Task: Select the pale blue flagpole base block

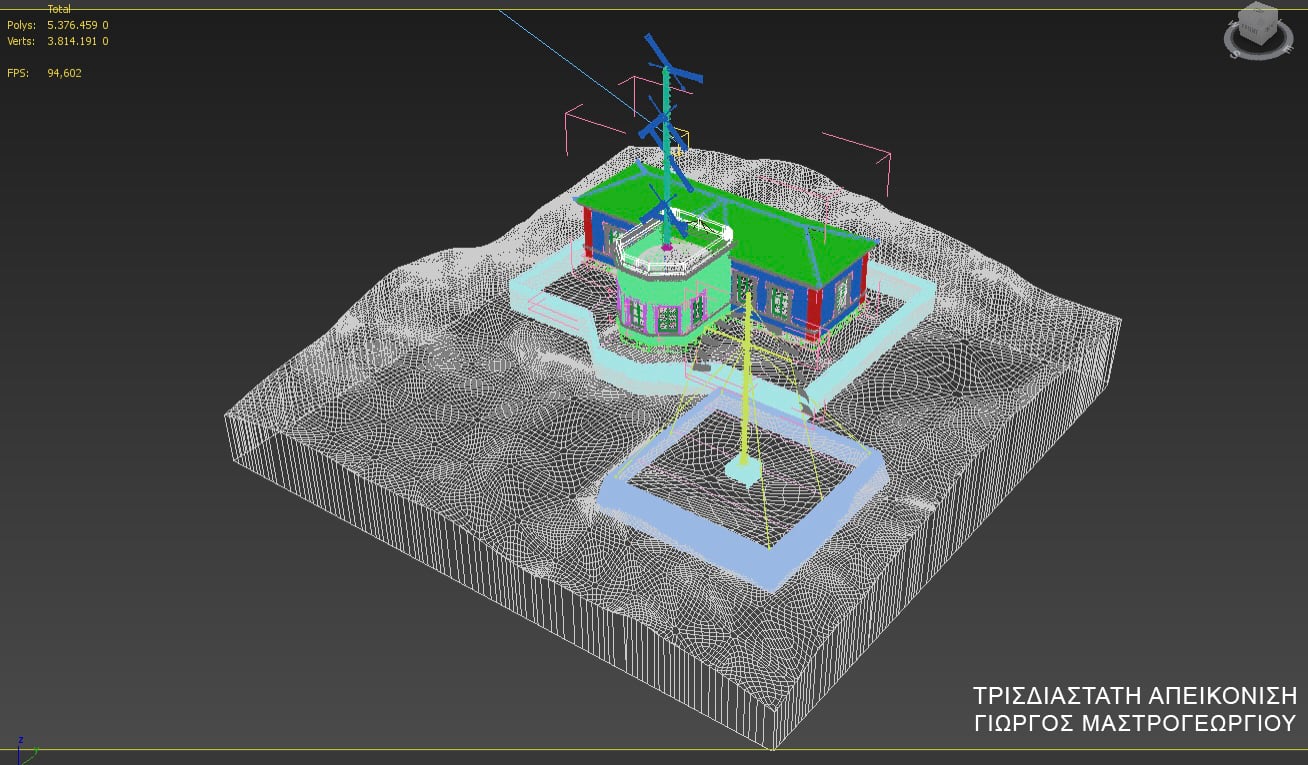Action: click(x=743, y=471)
